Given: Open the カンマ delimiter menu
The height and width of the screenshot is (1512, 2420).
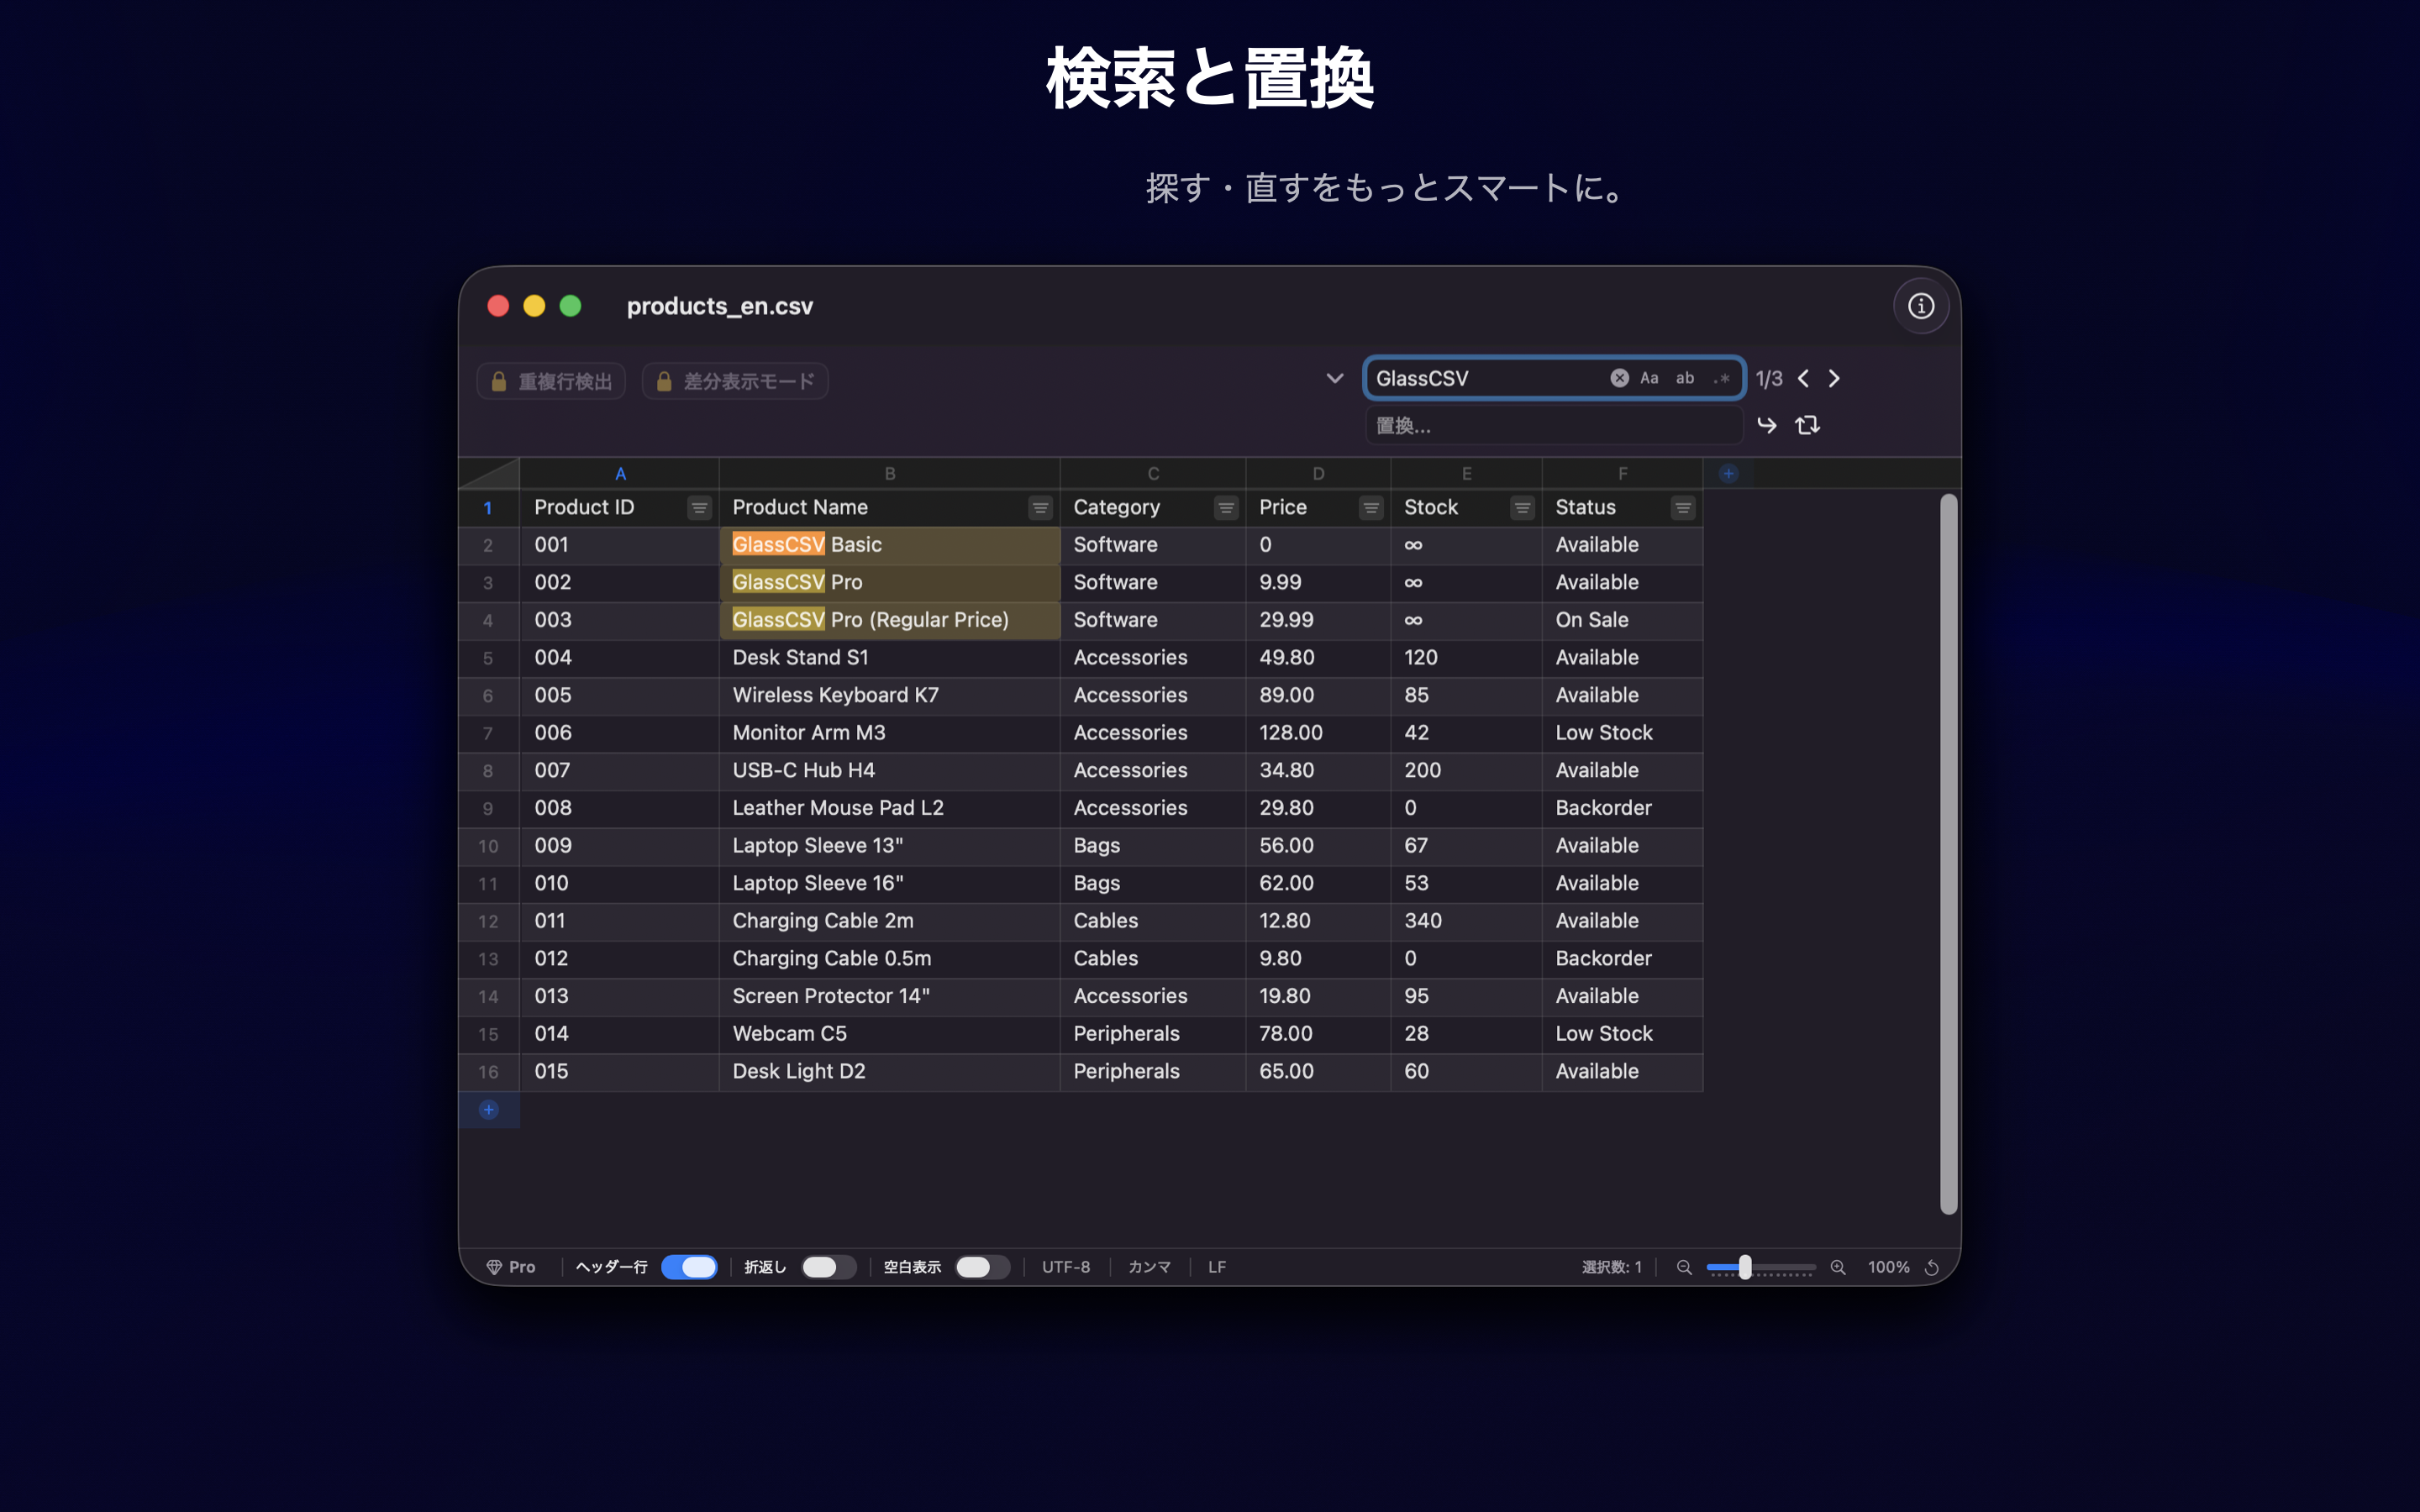Looking at the screenshot, I should click(1149, 1267).
